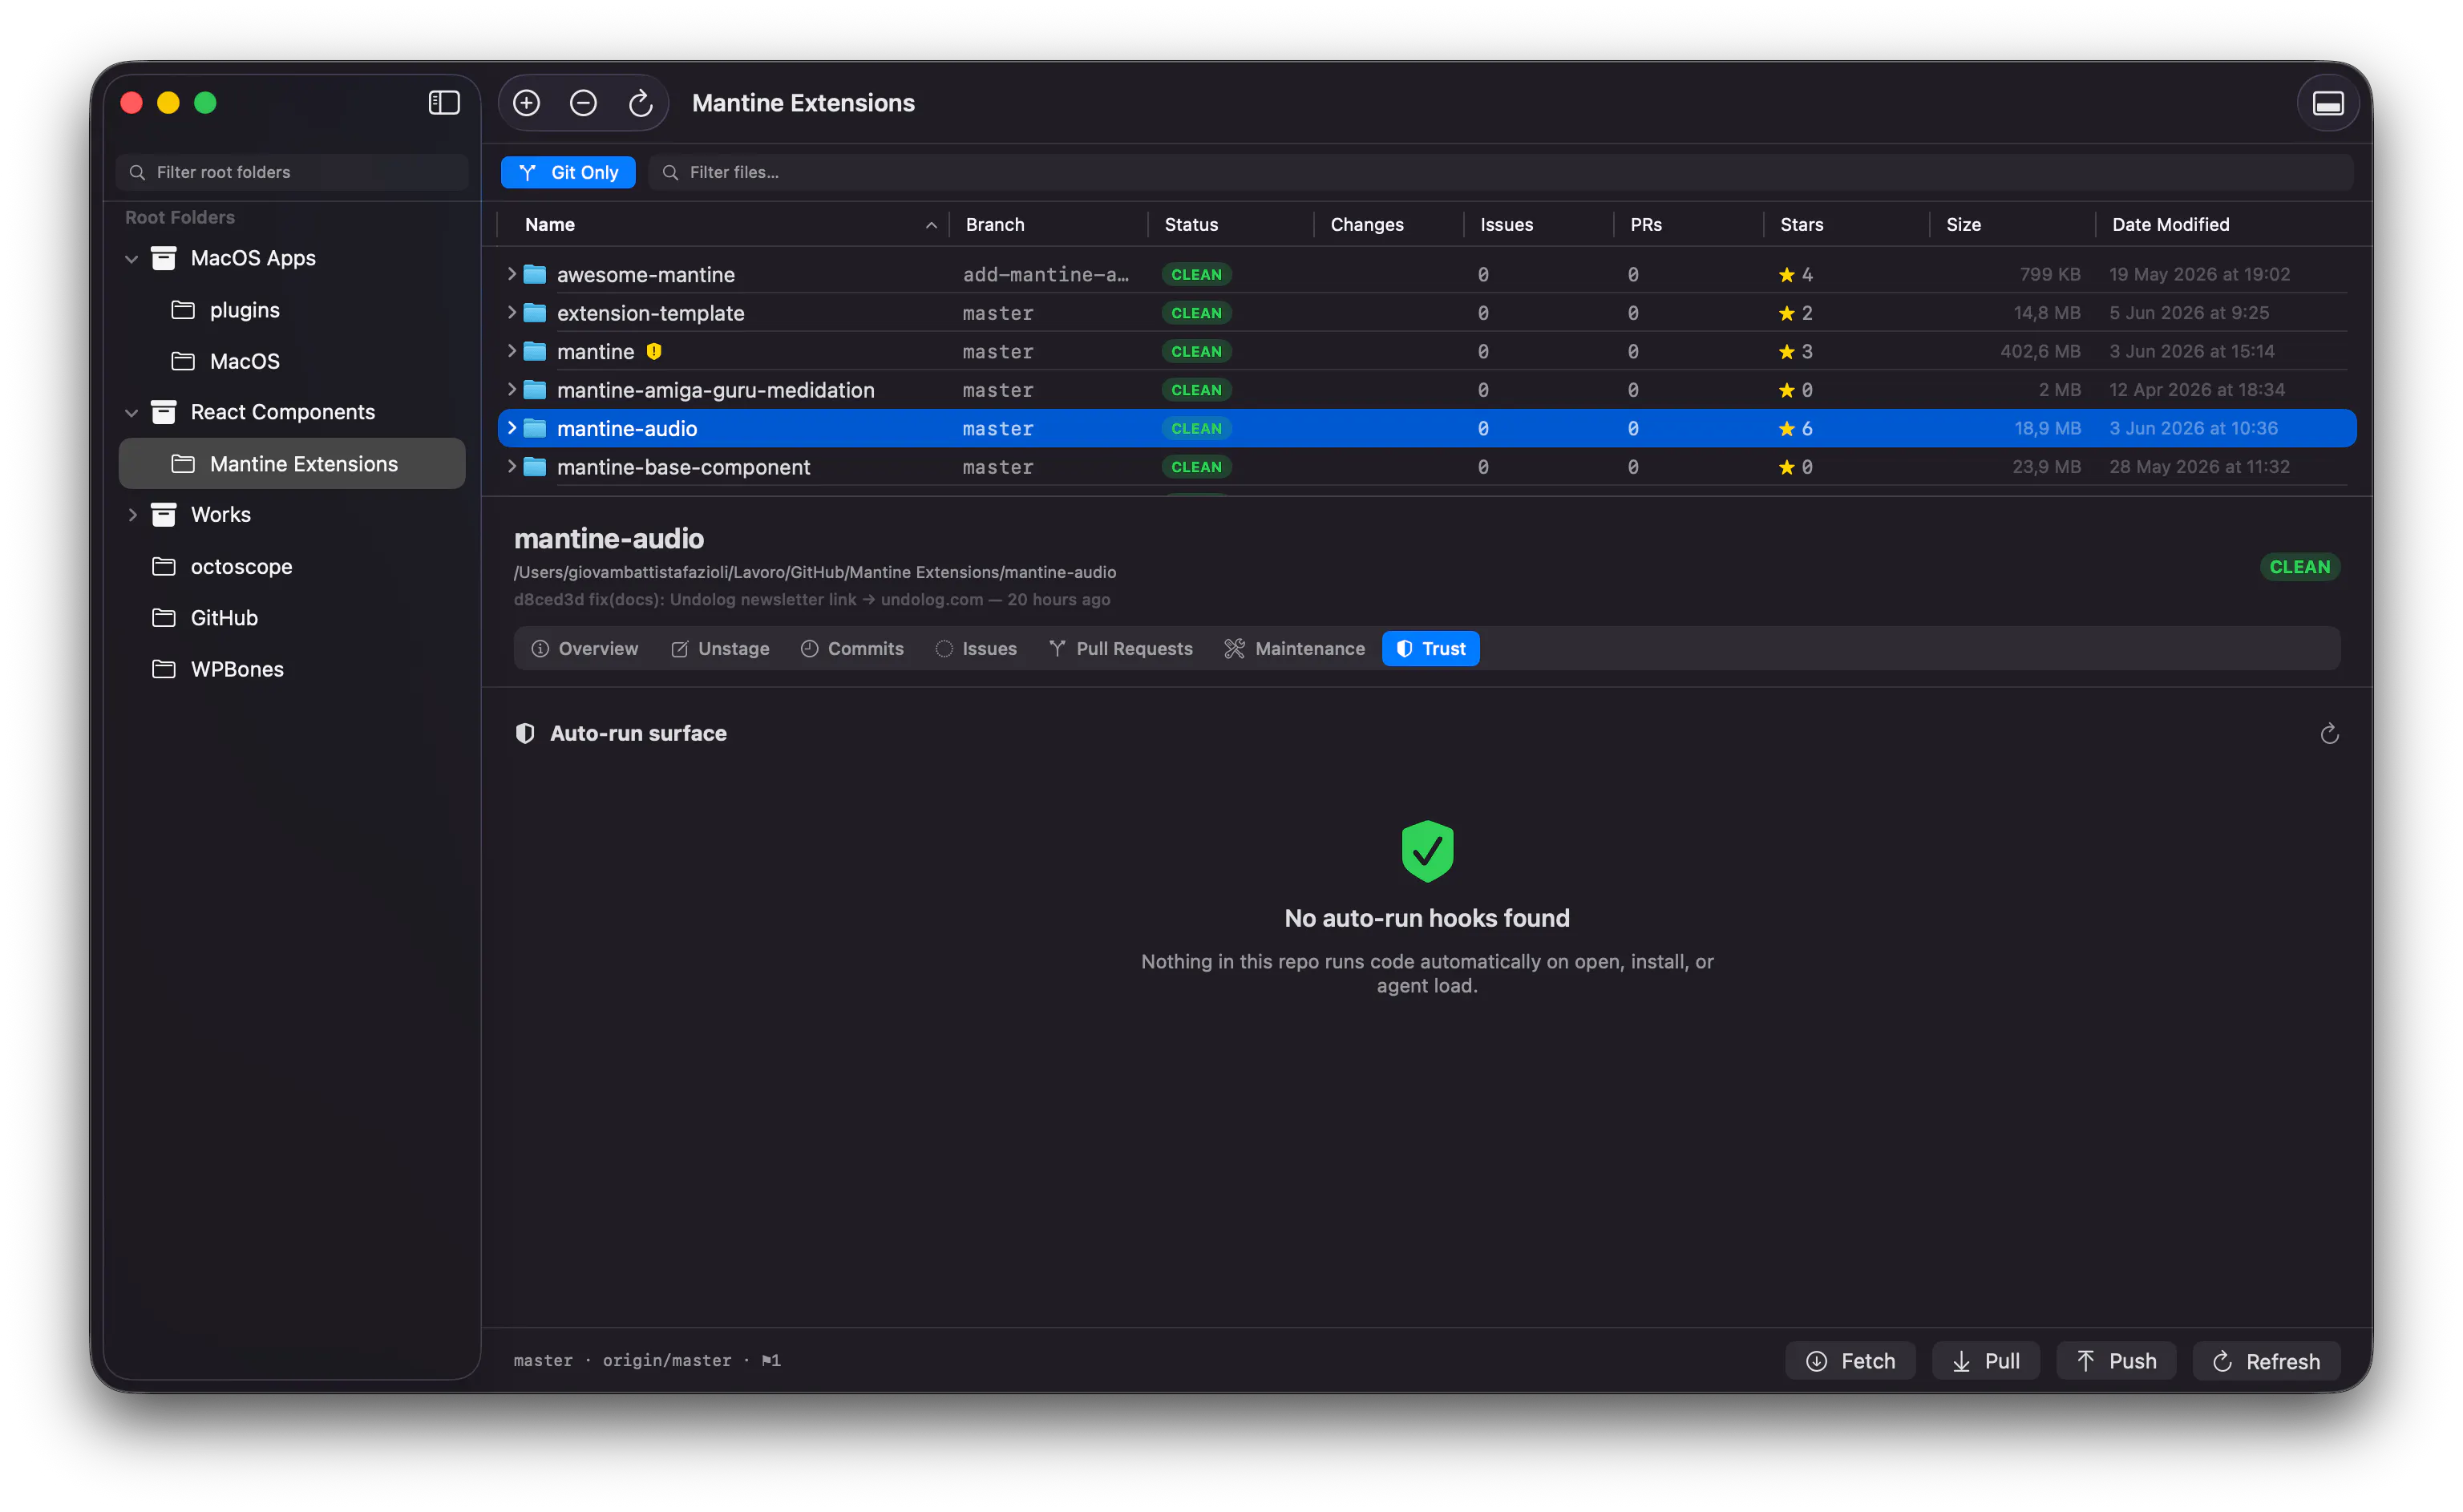Open the Pull Requests tab
Screen dimensions: 2463x1512
point(1120,649)
